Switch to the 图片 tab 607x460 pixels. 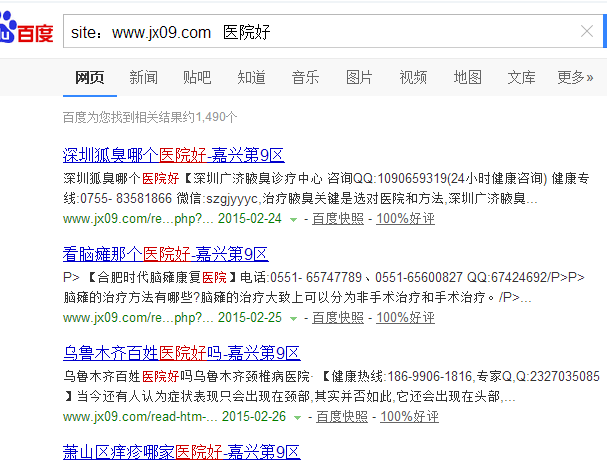click(359, 77)
